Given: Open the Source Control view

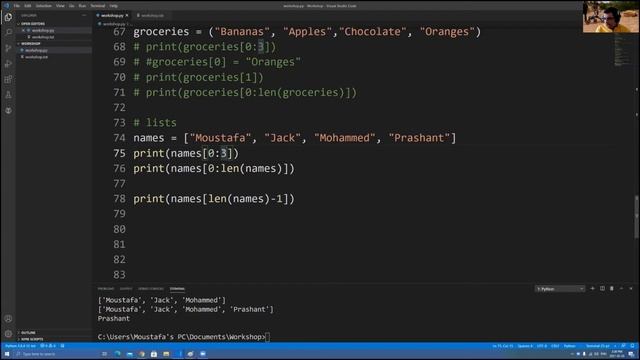Looking at the screenshot, I should pyautogui.click(x=8, y=48).
